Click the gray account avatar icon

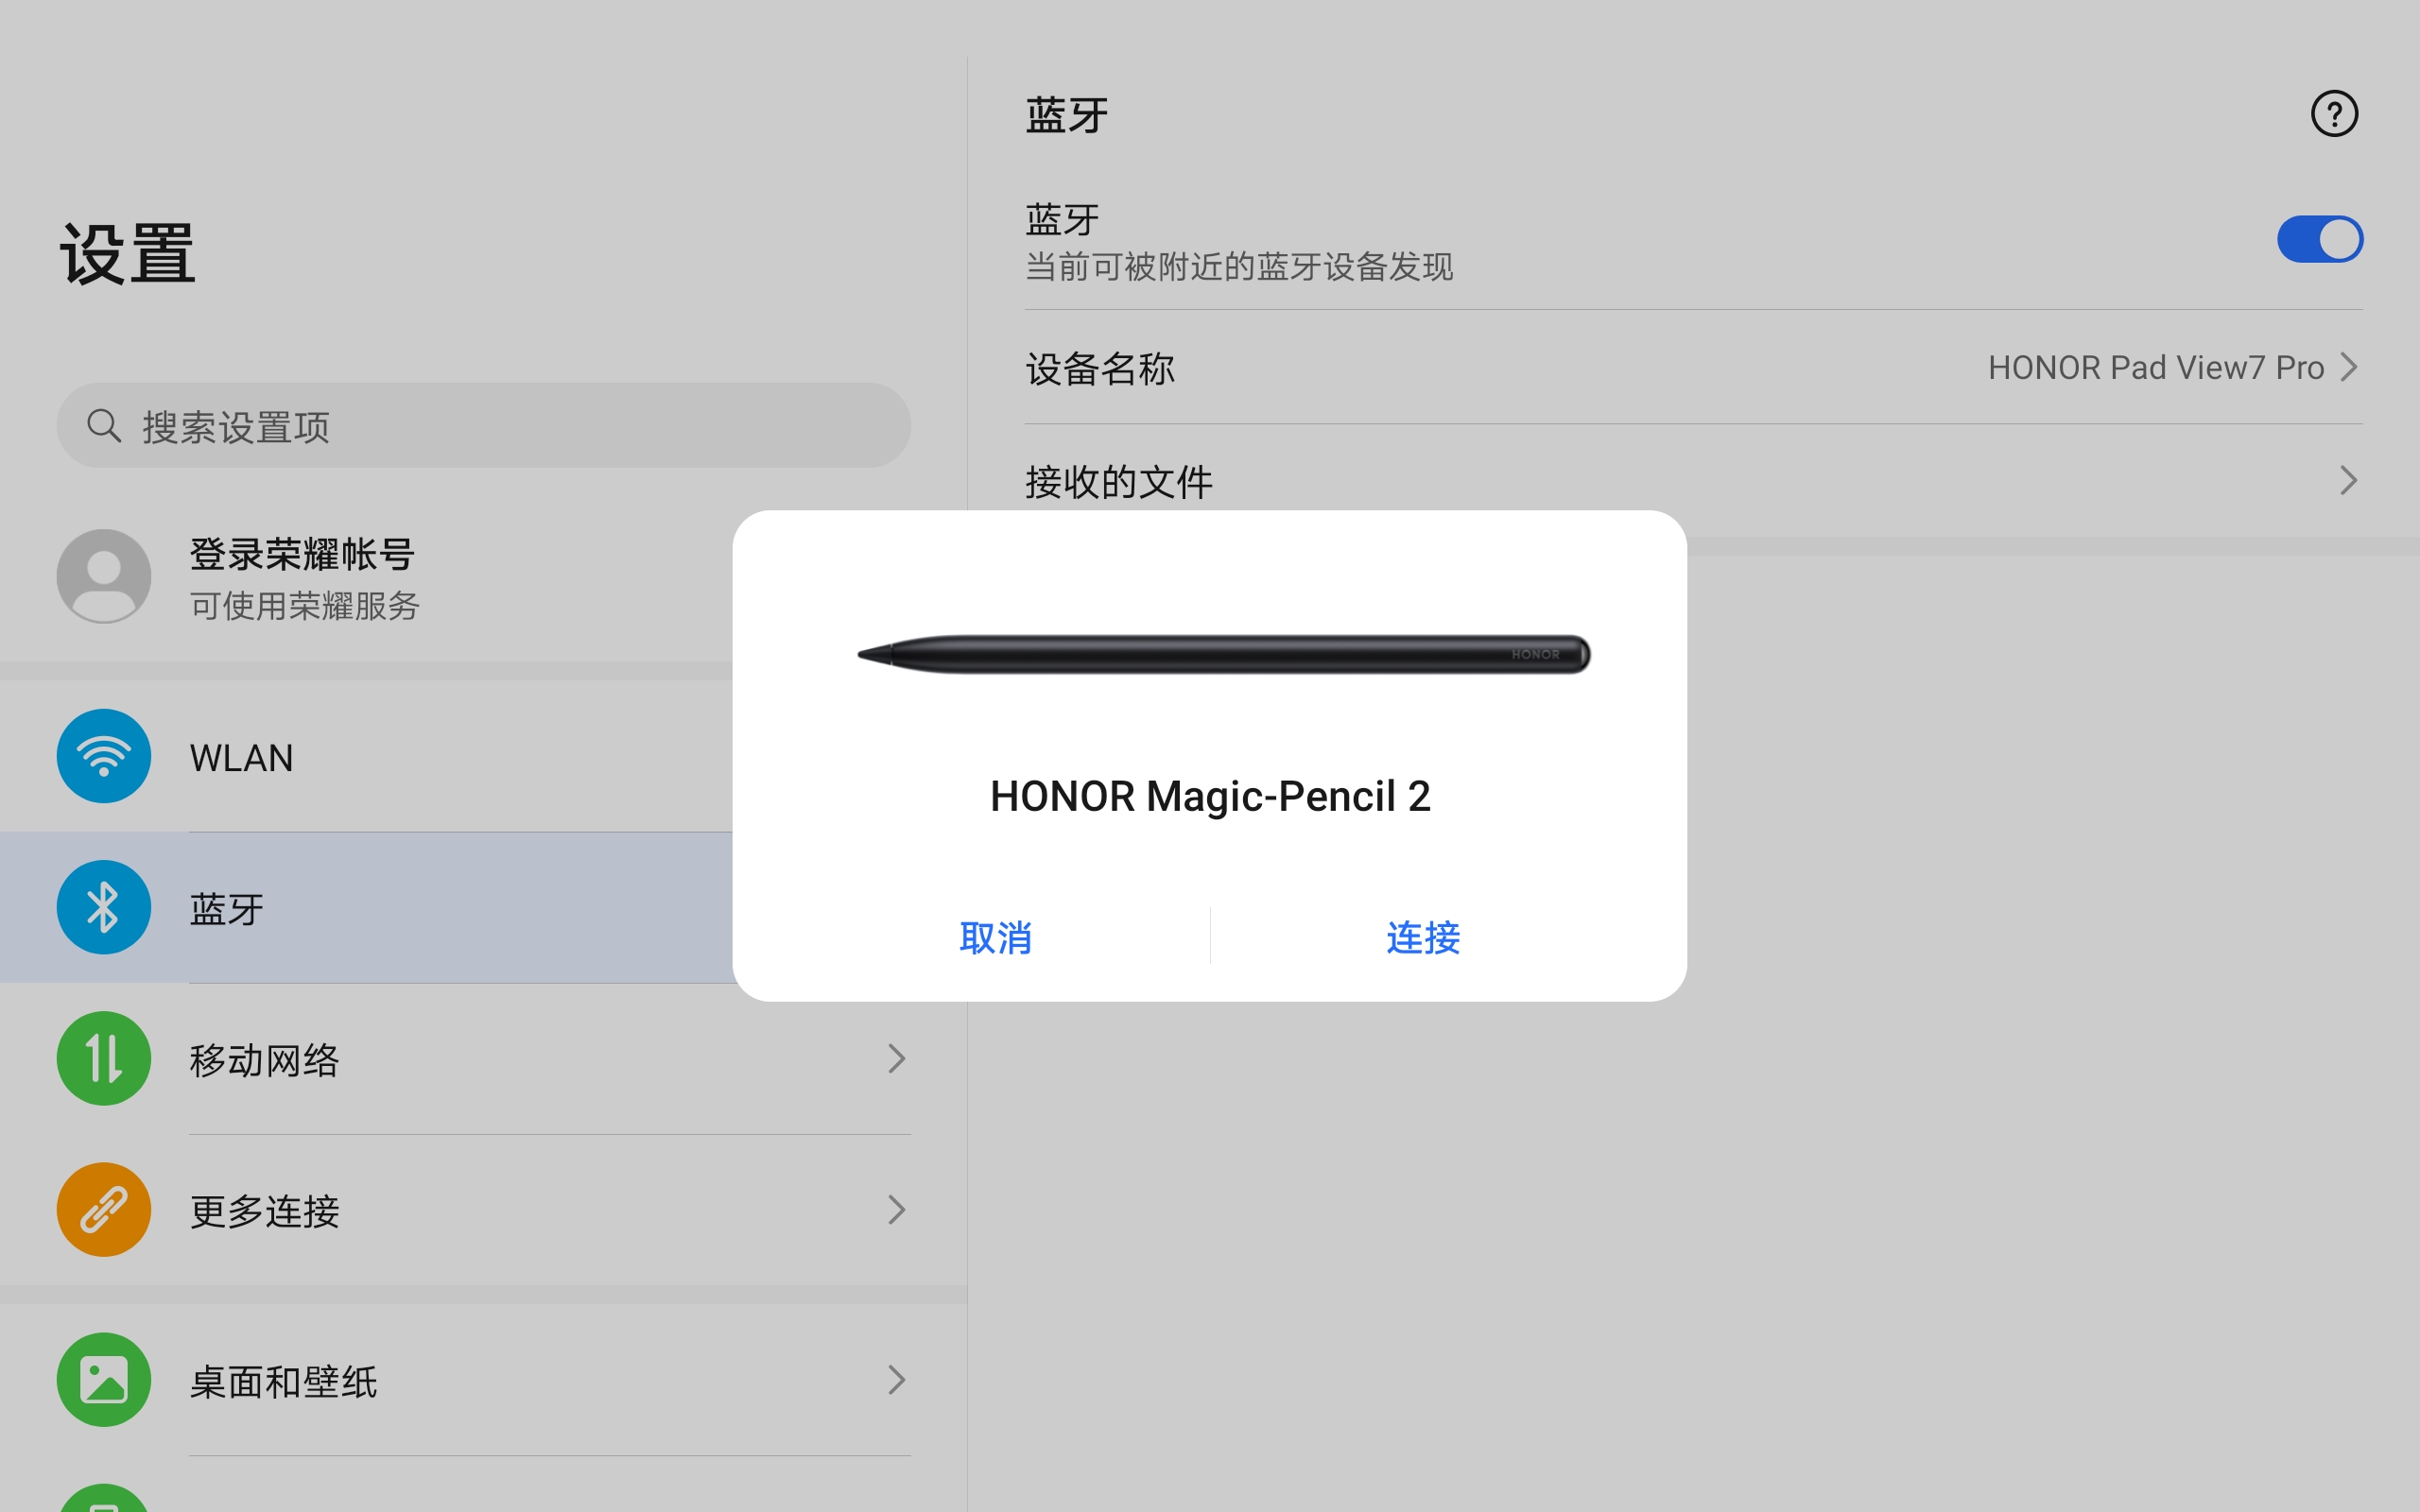[104, 577]
